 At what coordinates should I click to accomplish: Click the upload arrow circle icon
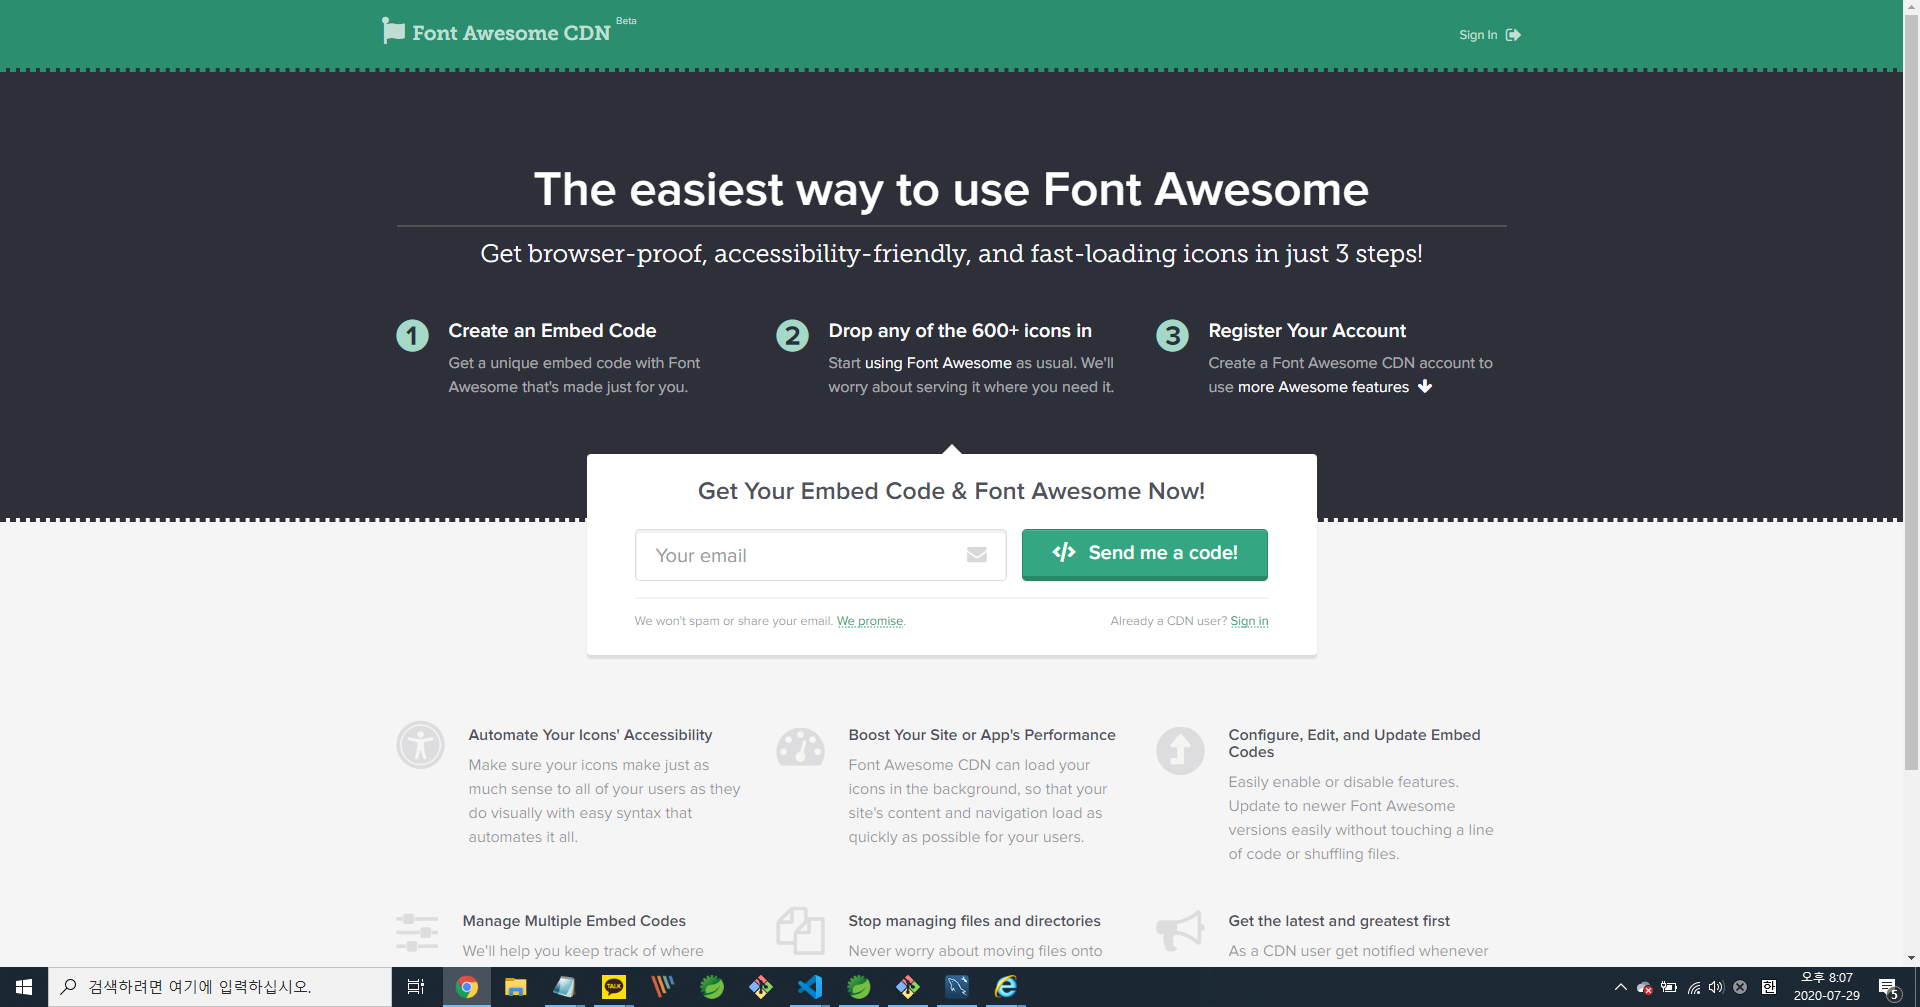(1180, 750)
